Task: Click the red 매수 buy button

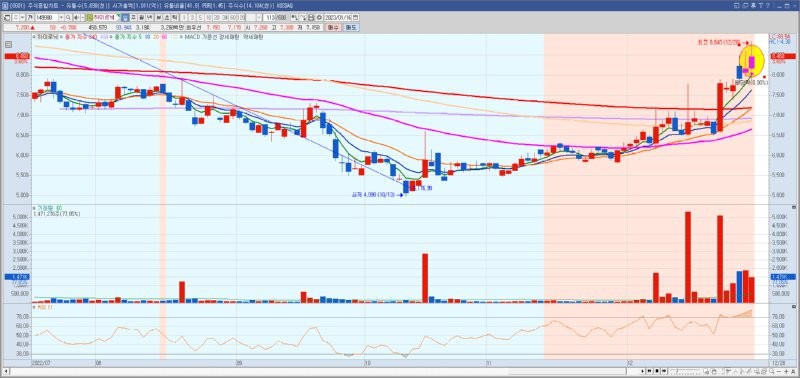Action: coord(333,28)
